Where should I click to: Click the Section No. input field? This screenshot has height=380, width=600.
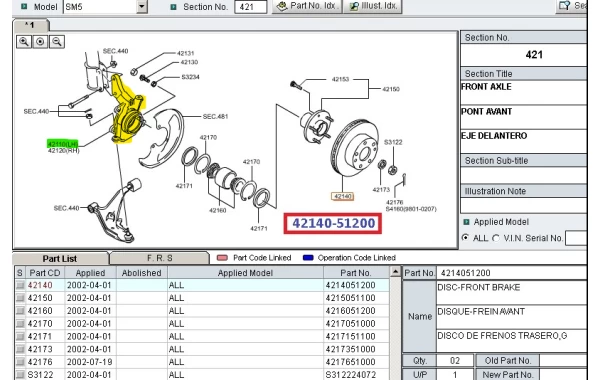tap(251, 7)
